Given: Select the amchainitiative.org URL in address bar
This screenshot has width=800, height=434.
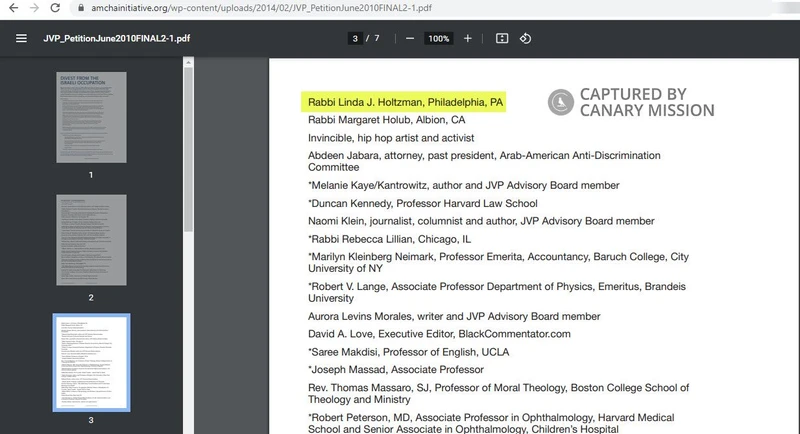Looking at the screenshot, I should tap(261, 8).
